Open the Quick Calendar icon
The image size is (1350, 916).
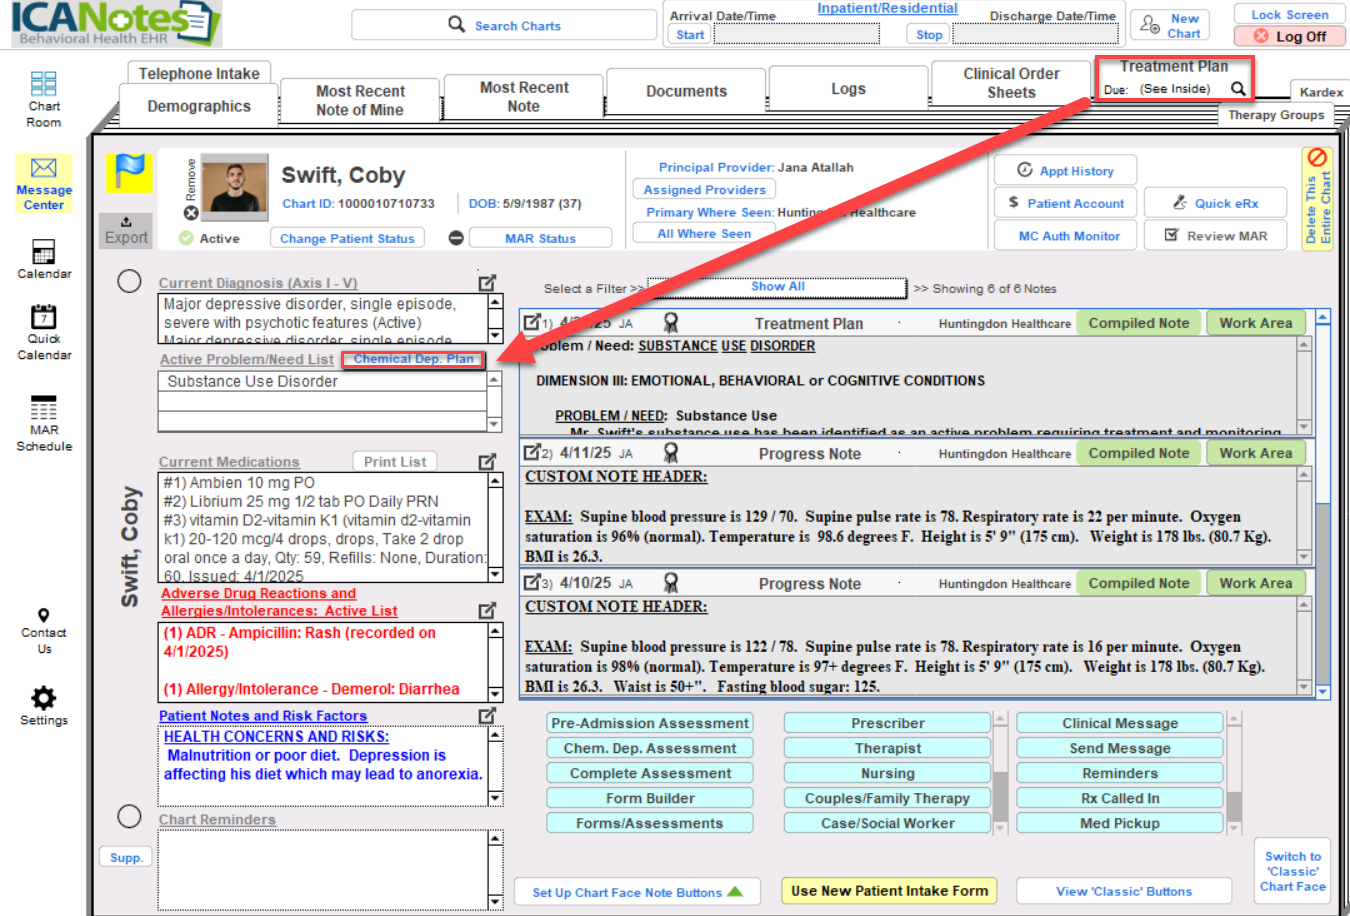pos(44,317)
